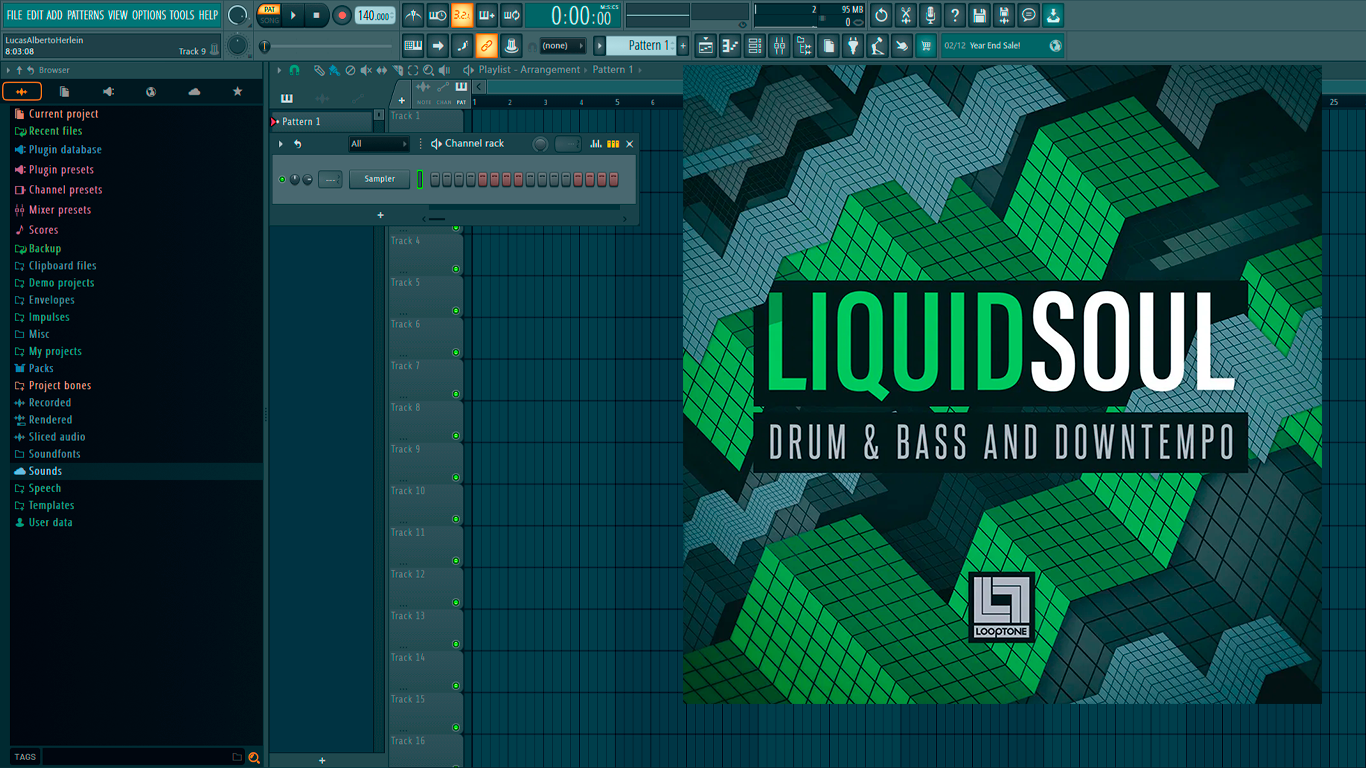Viewport: 1366px width, 768px height.
Task: Open the FILE menu
Action: click(14, 15)
